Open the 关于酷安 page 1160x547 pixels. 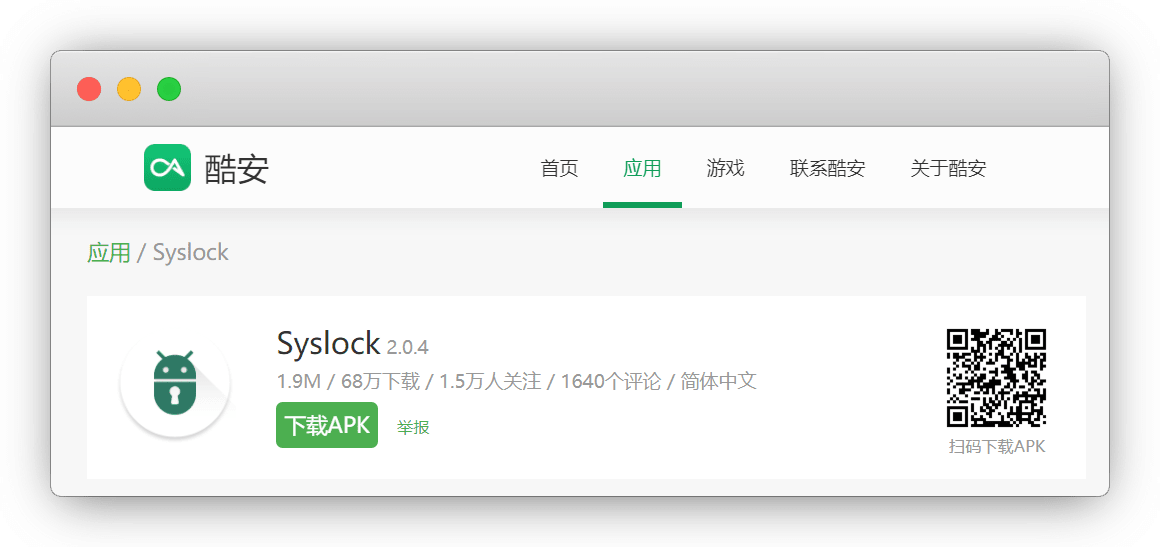tap(948, 168)
